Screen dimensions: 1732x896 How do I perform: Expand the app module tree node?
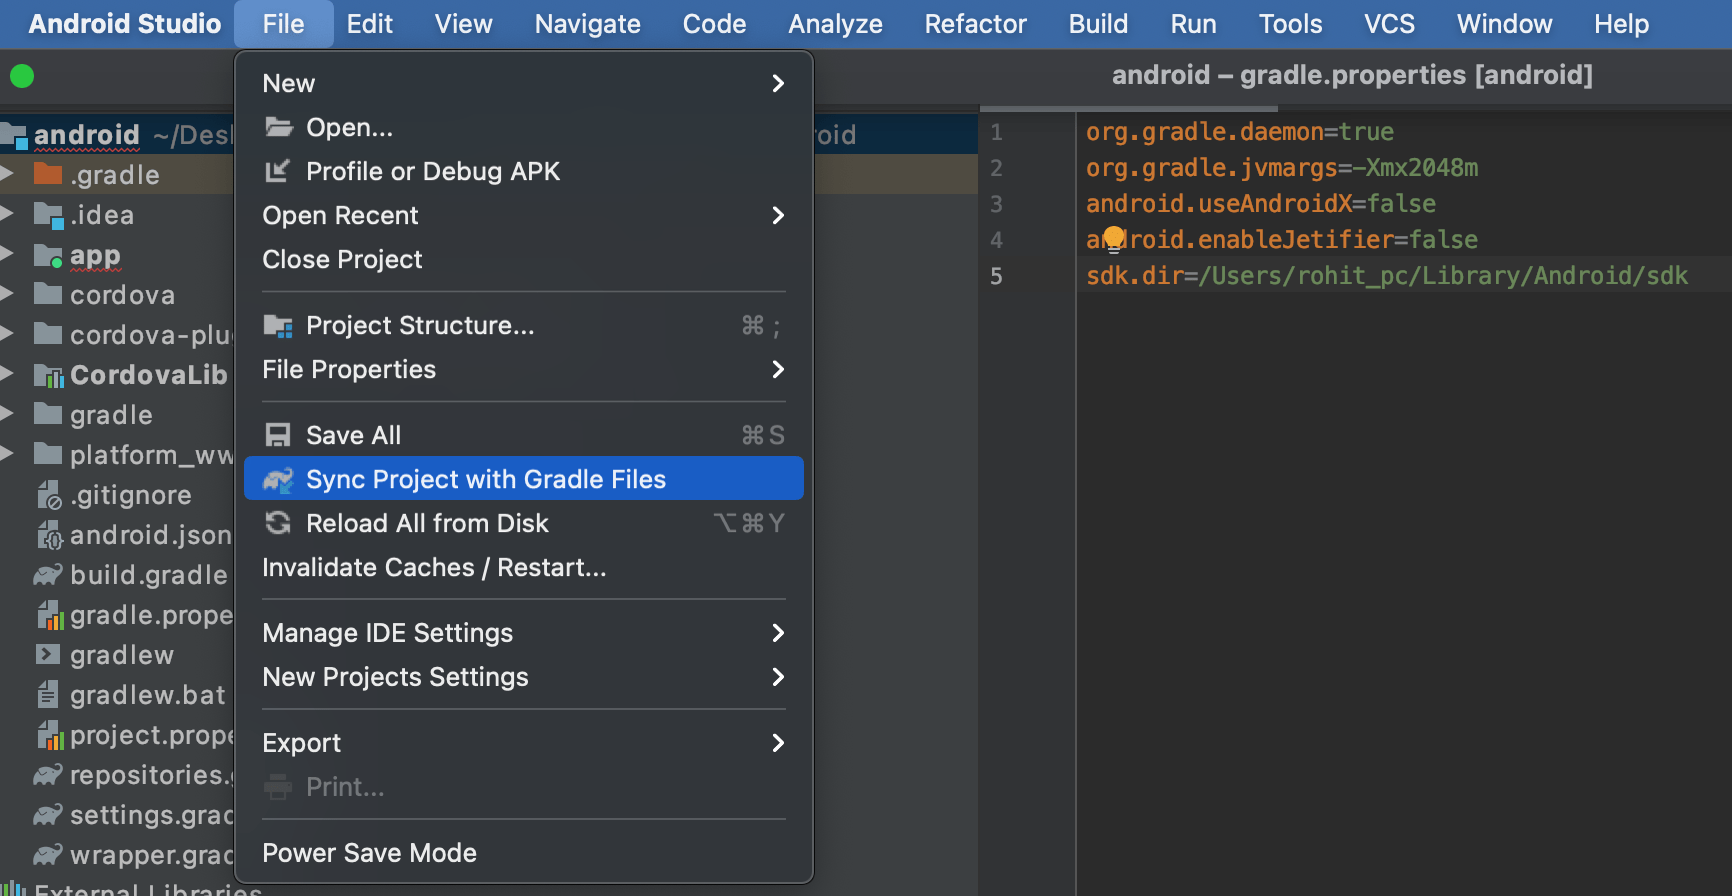point(7,254)
